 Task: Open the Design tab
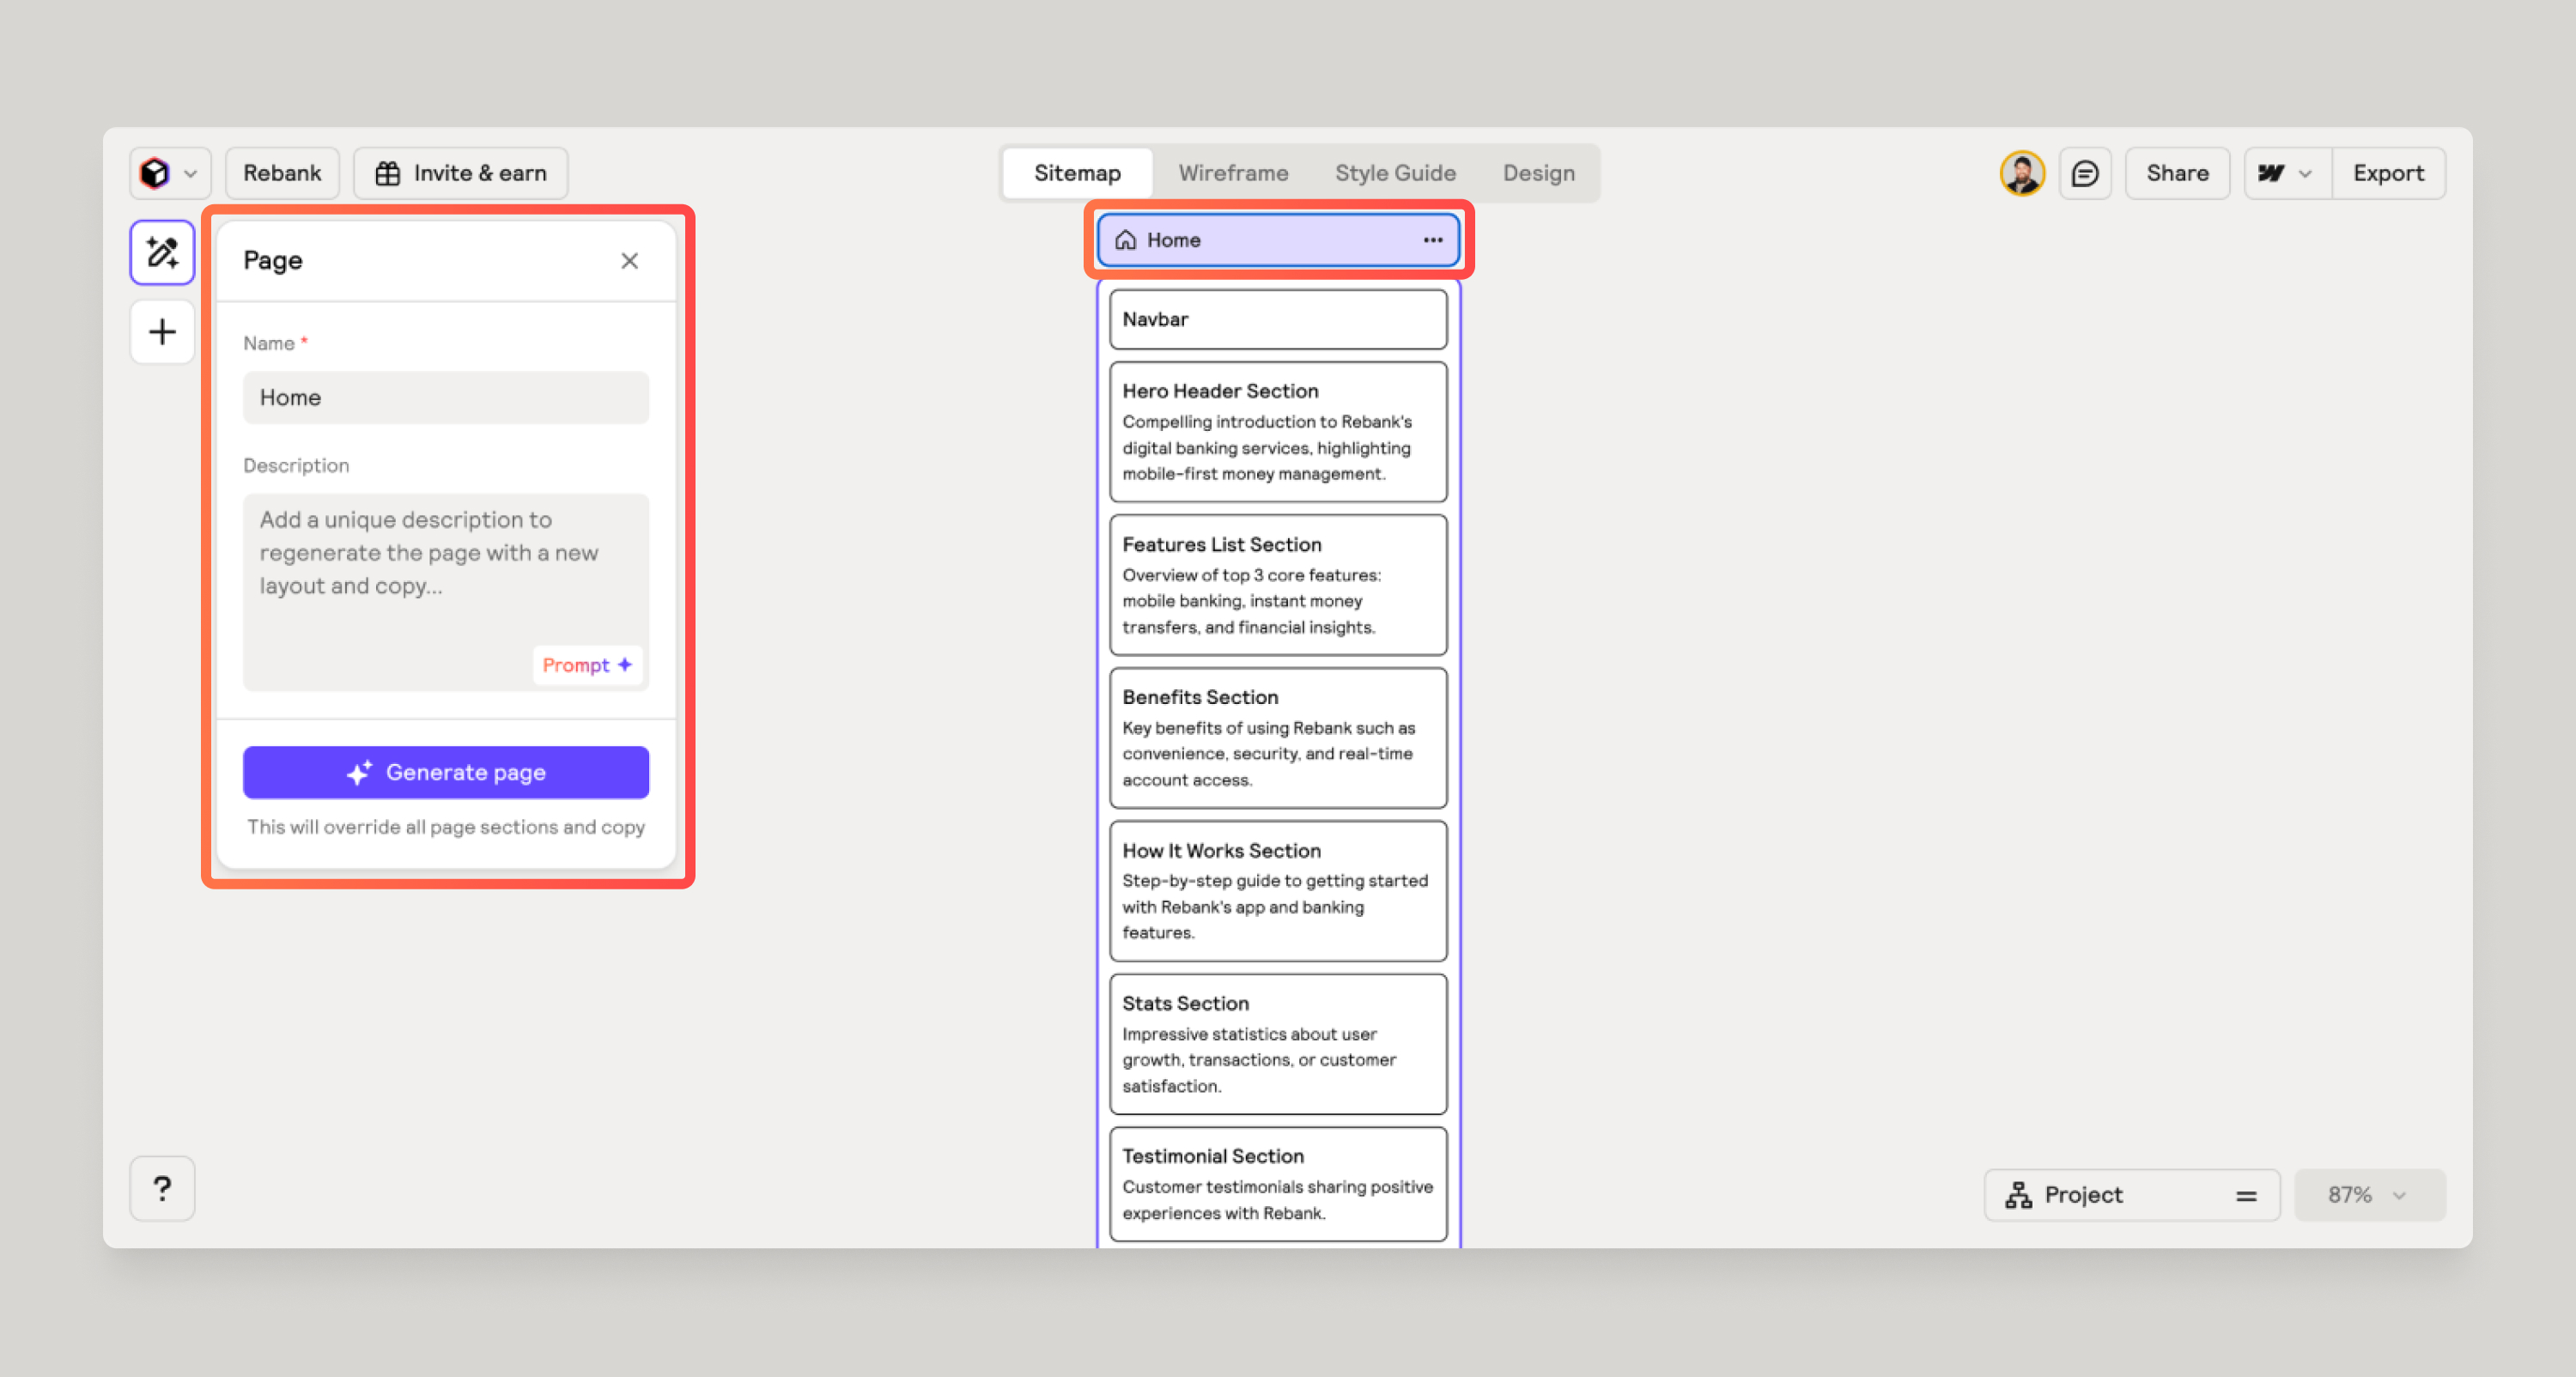pyautogui.click(x=1538, y=173)
